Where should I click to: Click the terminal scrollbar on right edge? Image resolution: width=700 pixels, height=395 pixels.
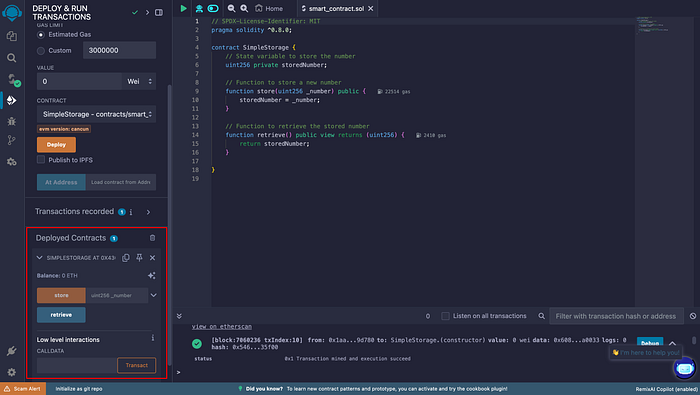(x=694, y=341)
